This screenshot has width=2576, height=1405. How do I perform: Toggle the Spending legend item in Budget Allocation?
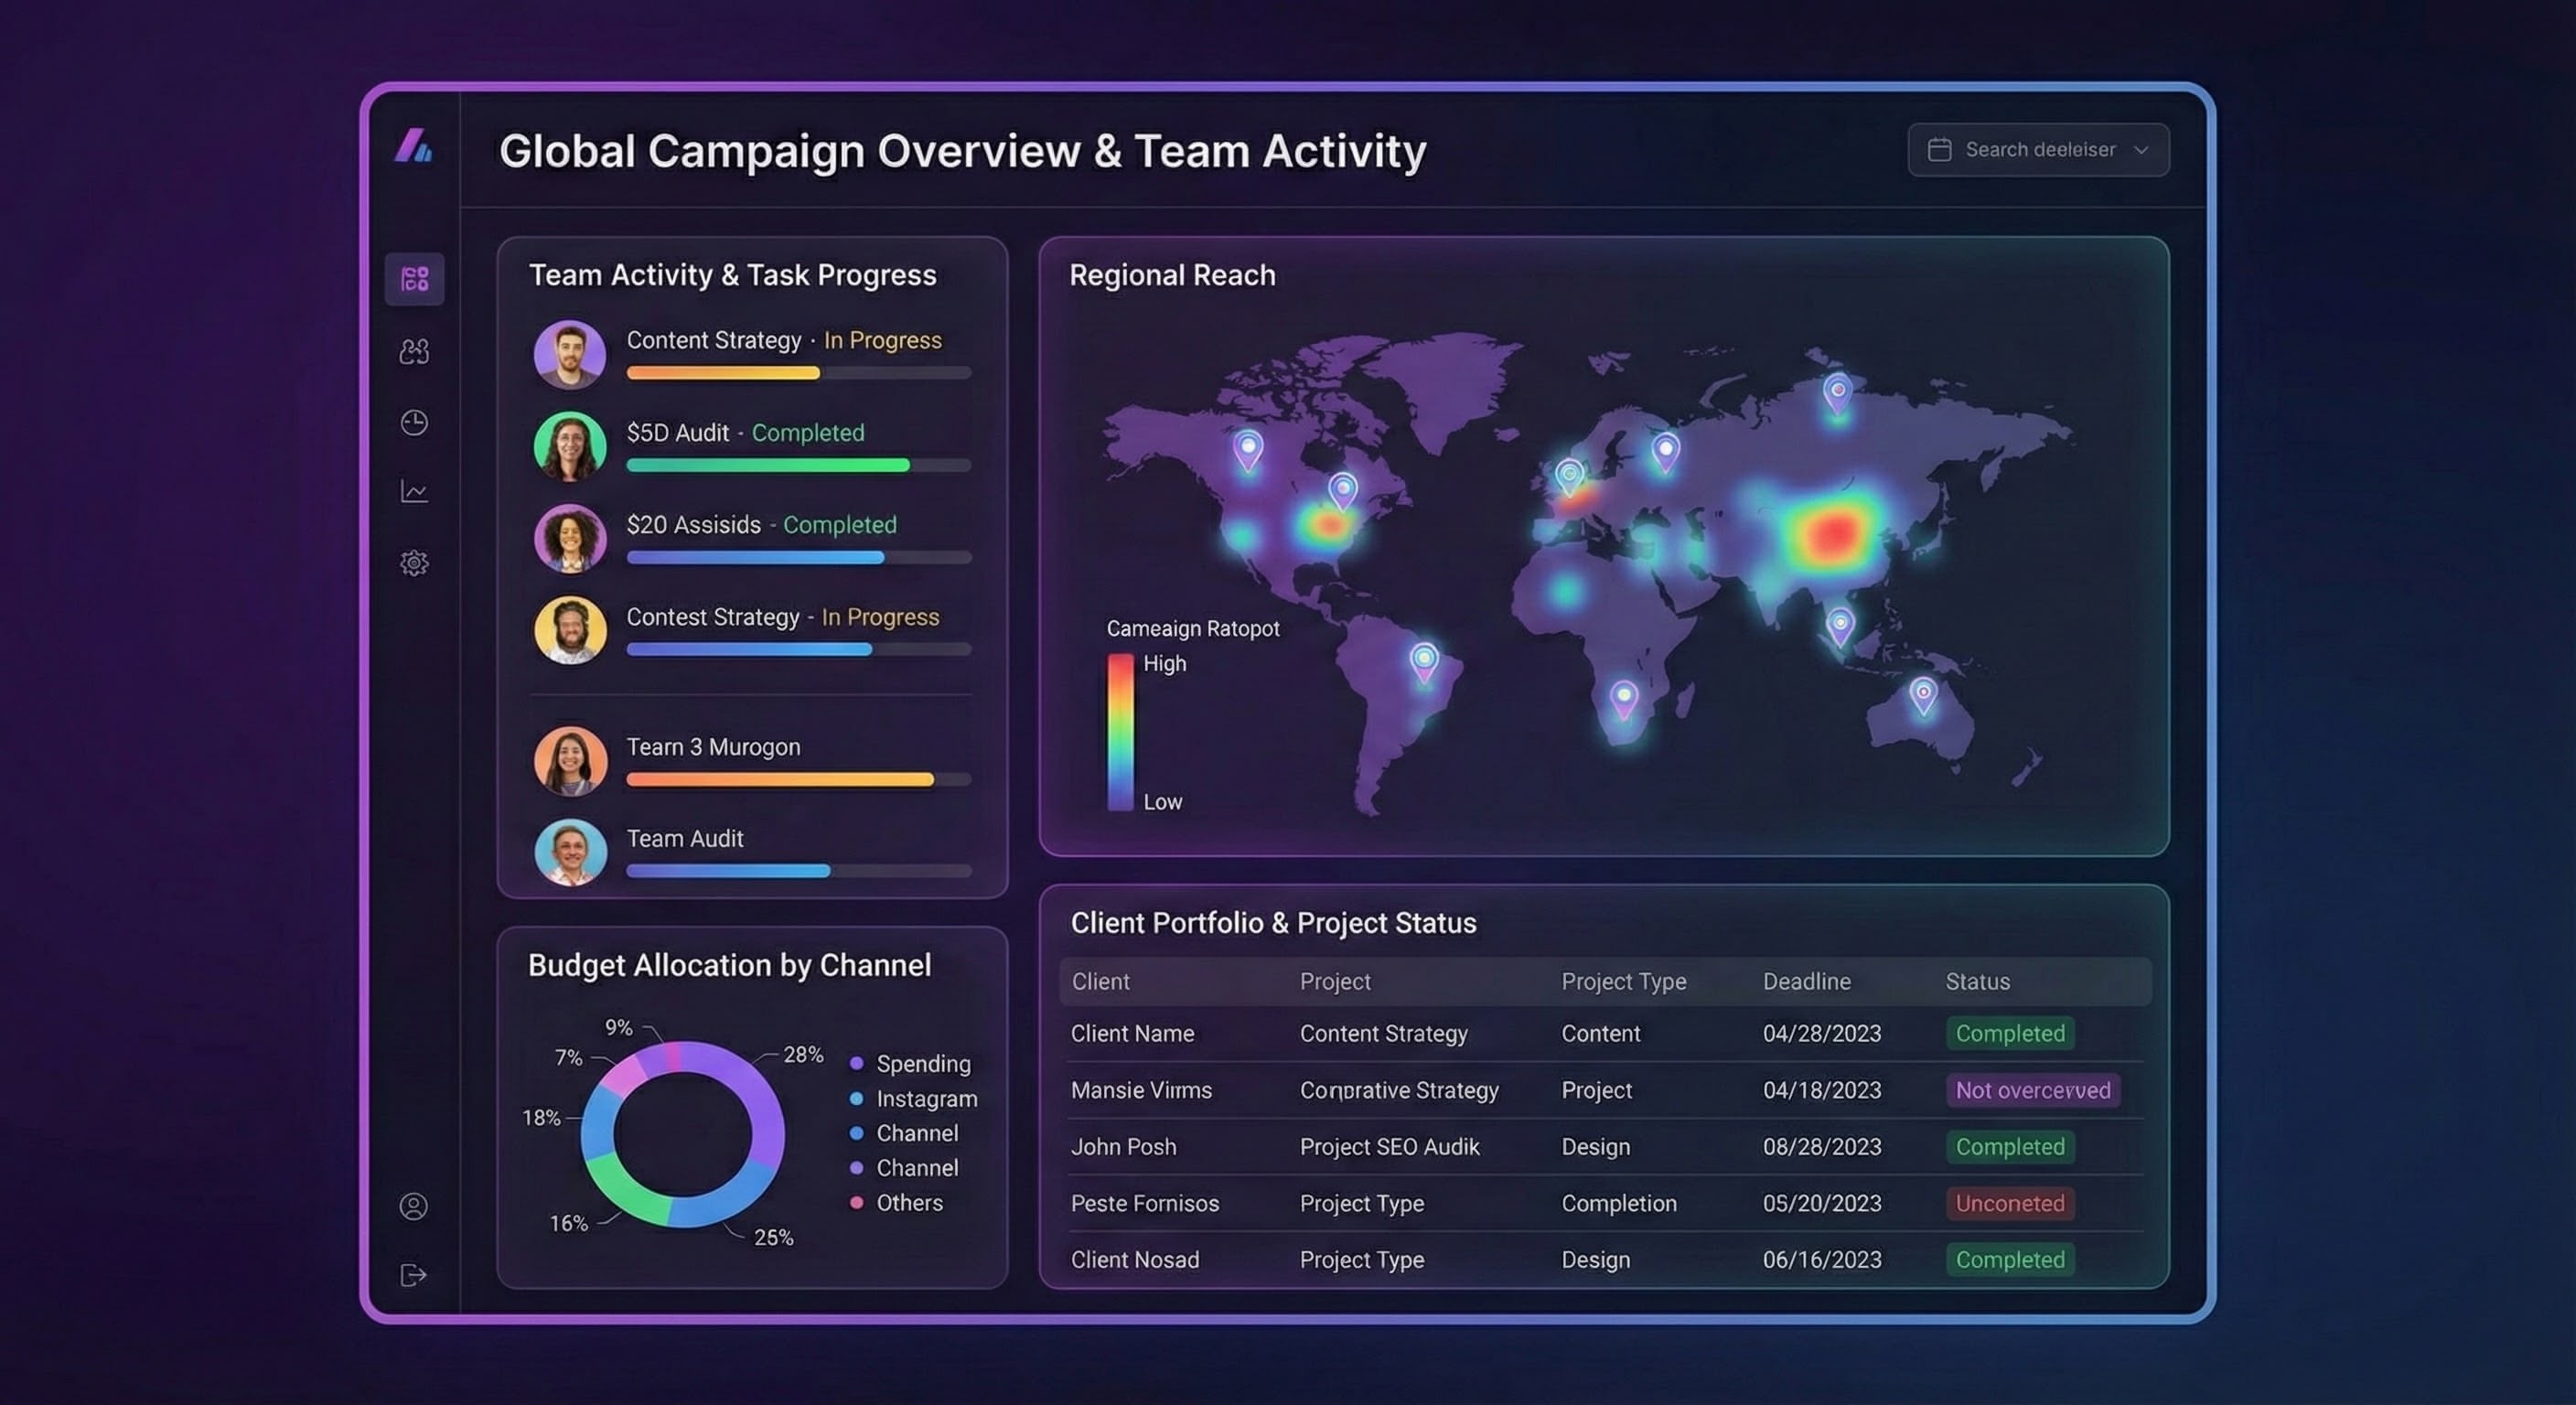(x=922, y=1063)
